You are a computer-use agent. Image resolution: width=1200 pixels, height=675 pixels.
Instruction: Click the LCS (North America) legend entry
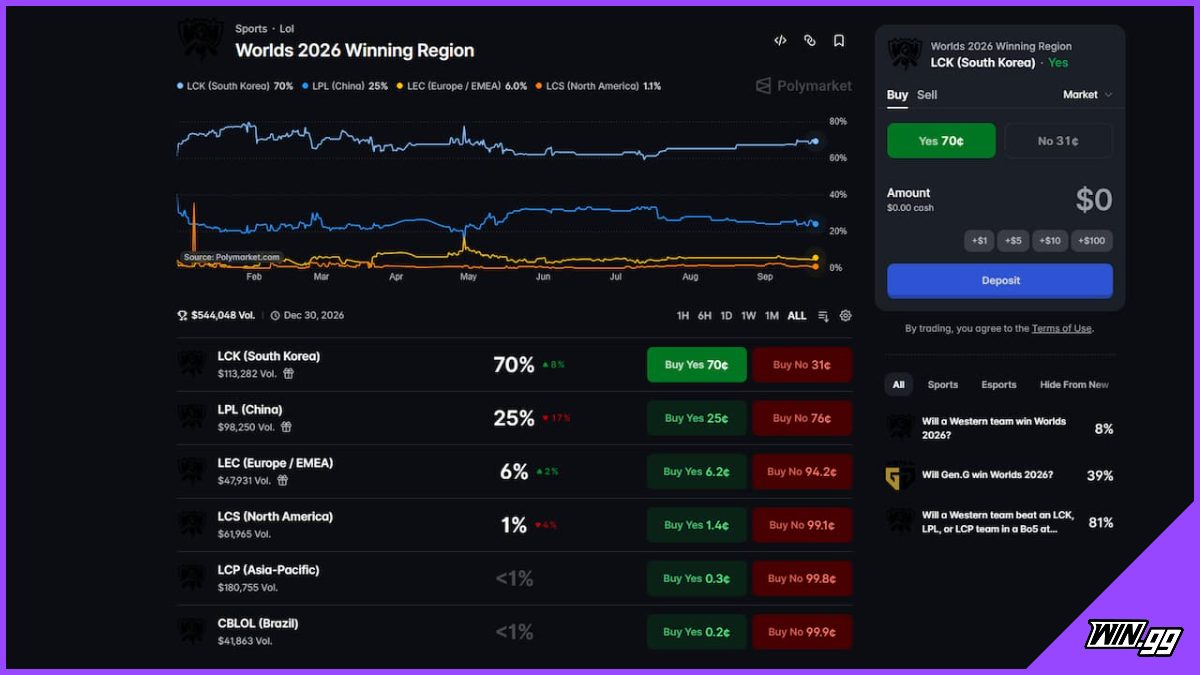[x=598, y=86]
